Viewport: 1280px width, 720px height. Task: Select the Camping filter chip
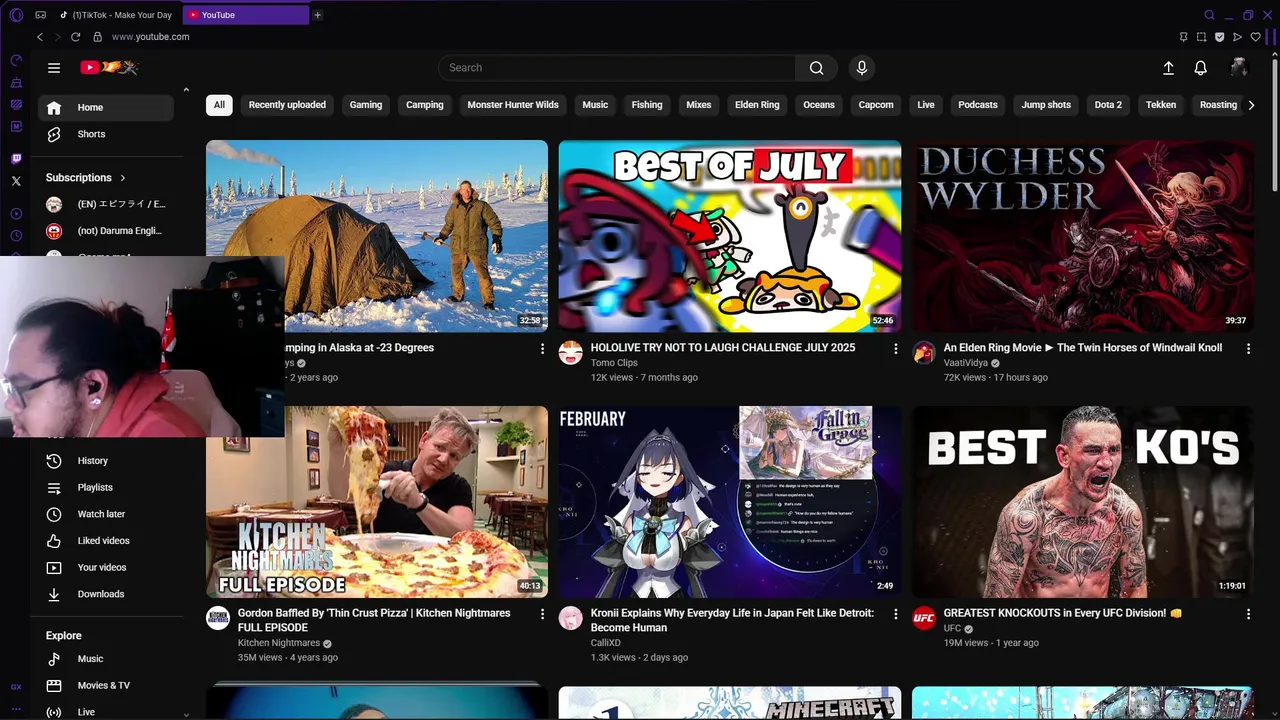425,105
